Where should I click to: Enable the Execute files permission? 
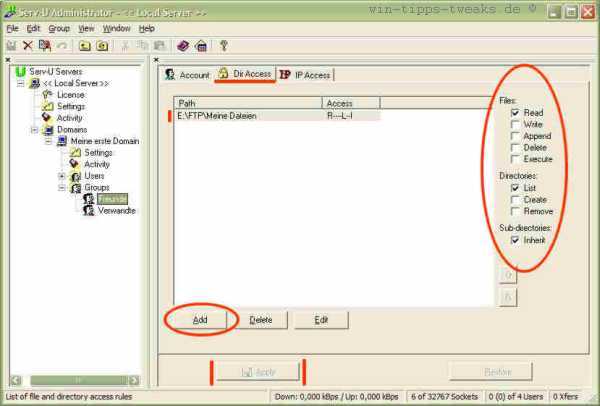515,159
